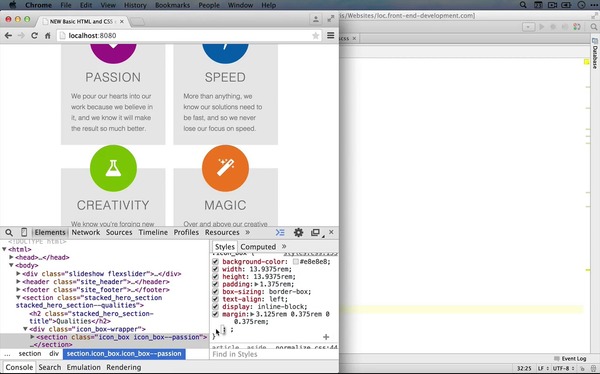Open DevTools settings gear
The height and width of the screenshot is (374, 600).
click(298, 232)
